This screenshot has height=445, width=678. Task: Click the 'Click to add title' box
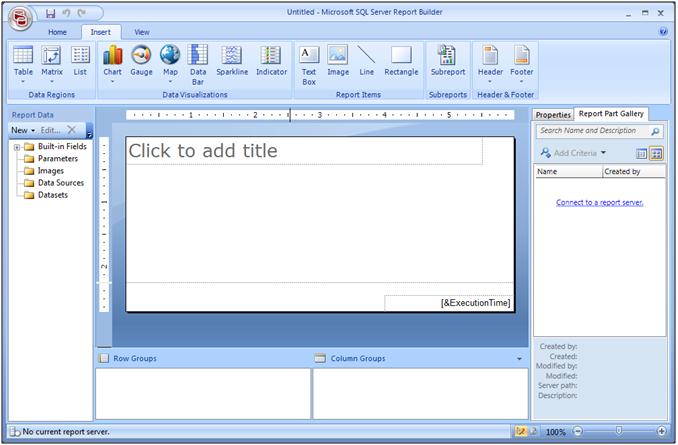304,151
